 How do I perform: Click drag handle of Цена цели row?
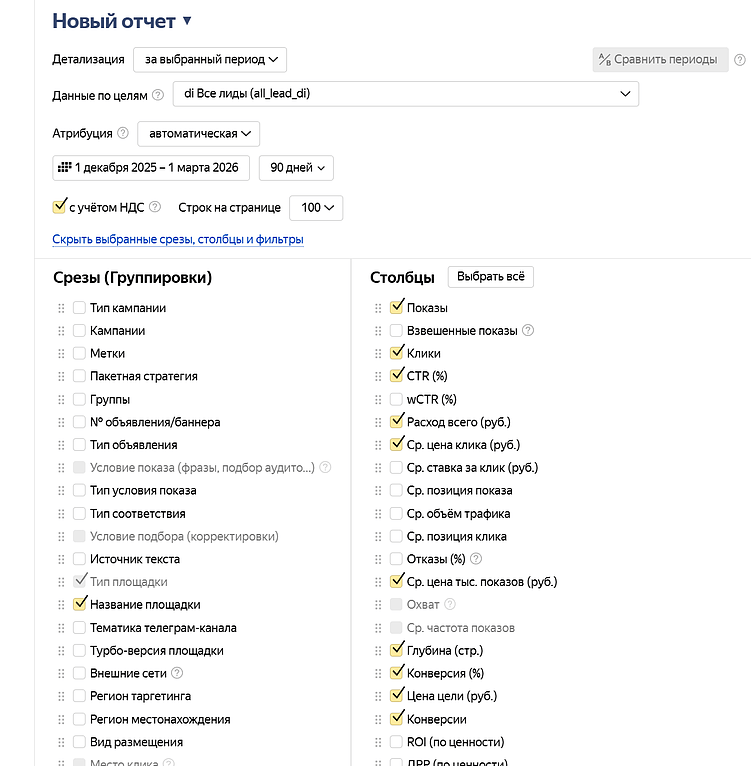[x=378, y=696]
